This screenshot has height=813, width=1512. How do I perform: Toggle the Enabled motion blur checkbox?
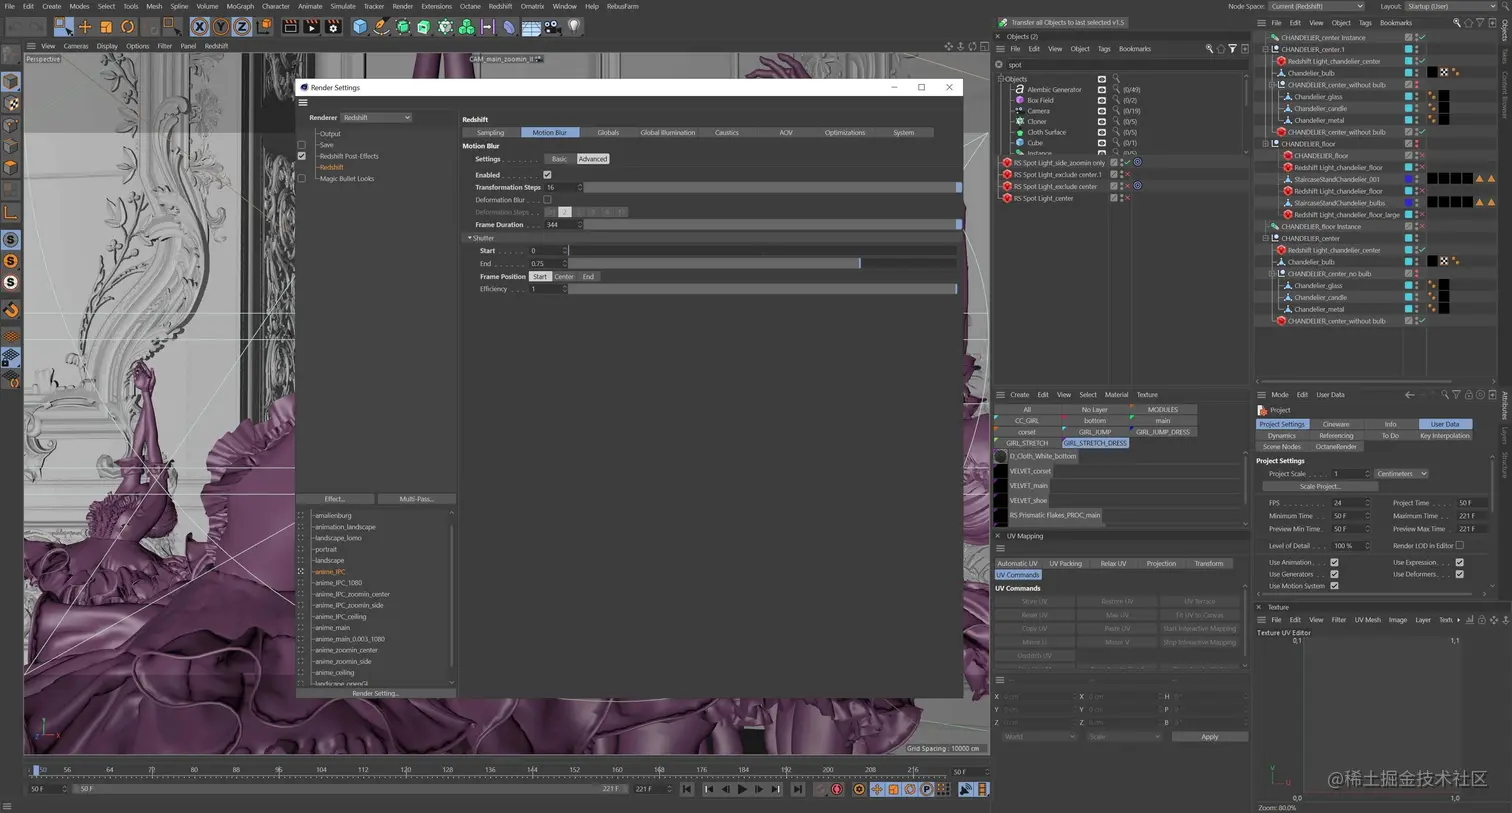pos(547,175)
